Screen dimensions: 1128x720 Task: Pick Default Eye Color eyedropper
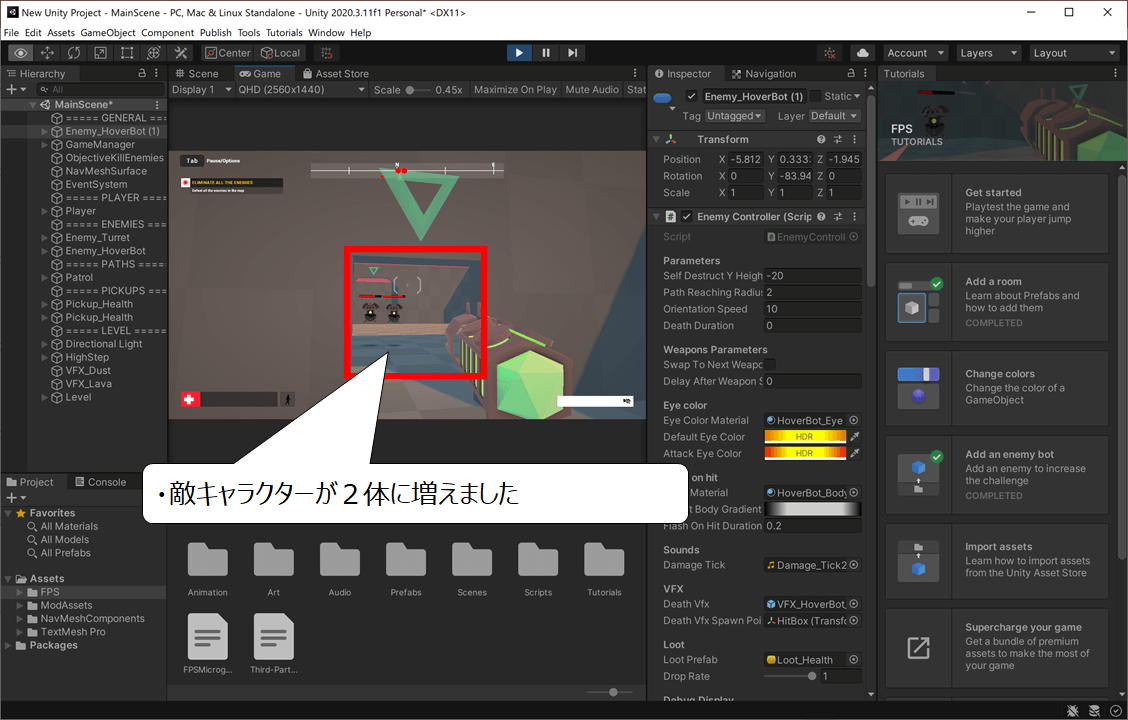(x=855, y=437)
